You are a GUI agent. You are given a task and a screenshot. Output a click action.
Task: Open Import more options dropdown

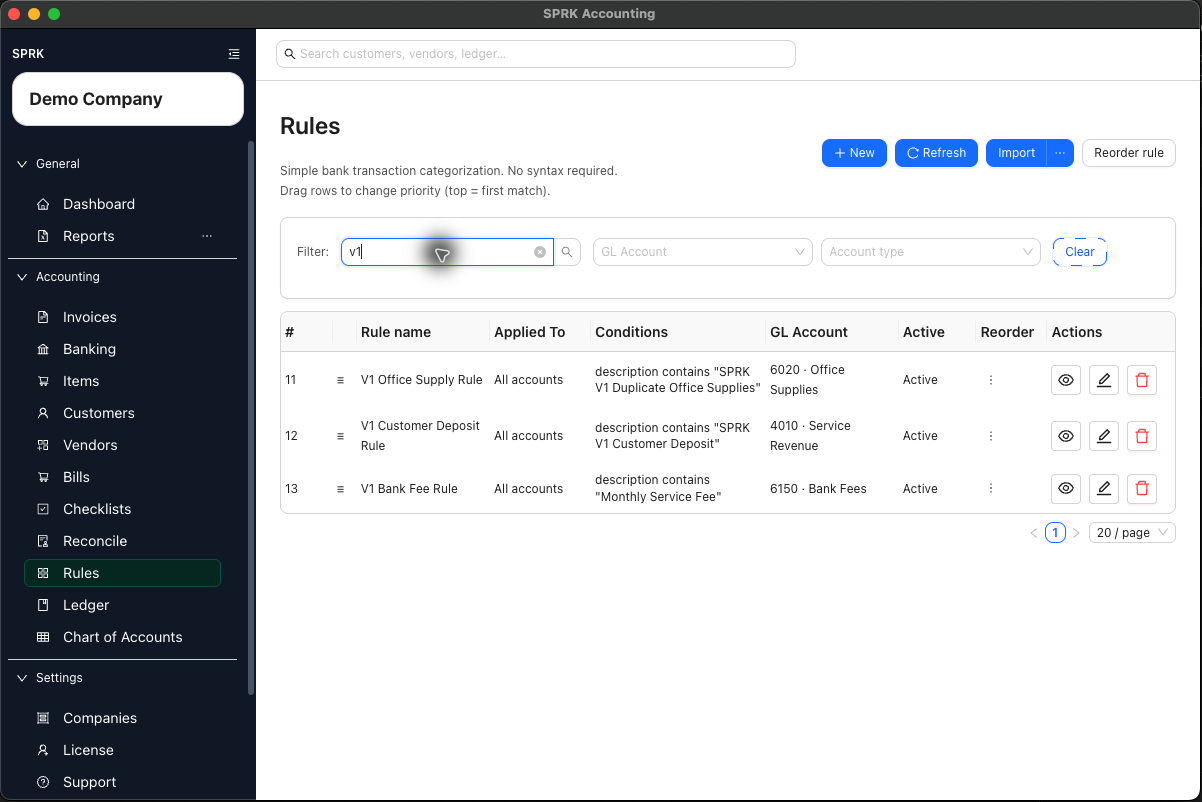pyautogui.click(x=1060, y=153)
